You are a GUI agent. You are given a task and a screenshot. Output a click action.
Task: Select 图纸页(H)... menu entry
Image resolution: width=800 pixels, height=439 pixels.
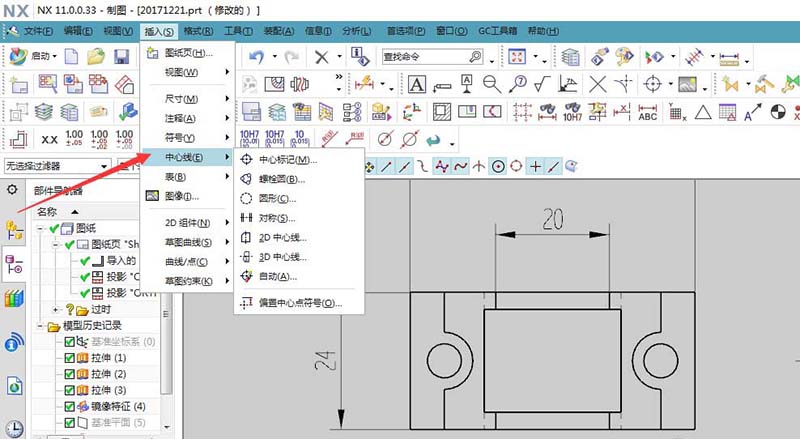coord(187,53)
